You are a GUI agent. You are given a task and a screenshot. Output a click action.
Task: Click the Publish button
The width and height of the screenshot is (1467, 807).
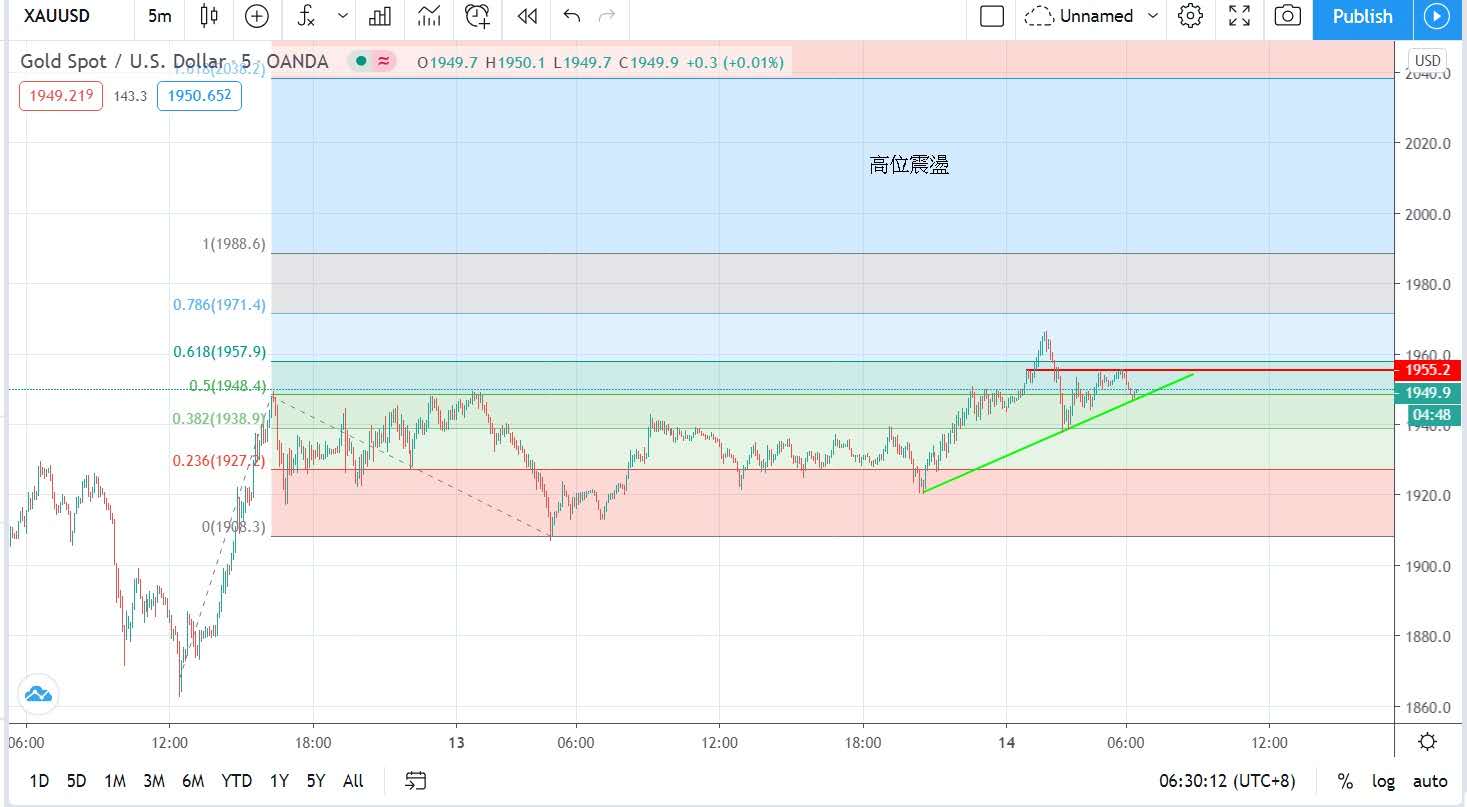[x=1362, y=16]
